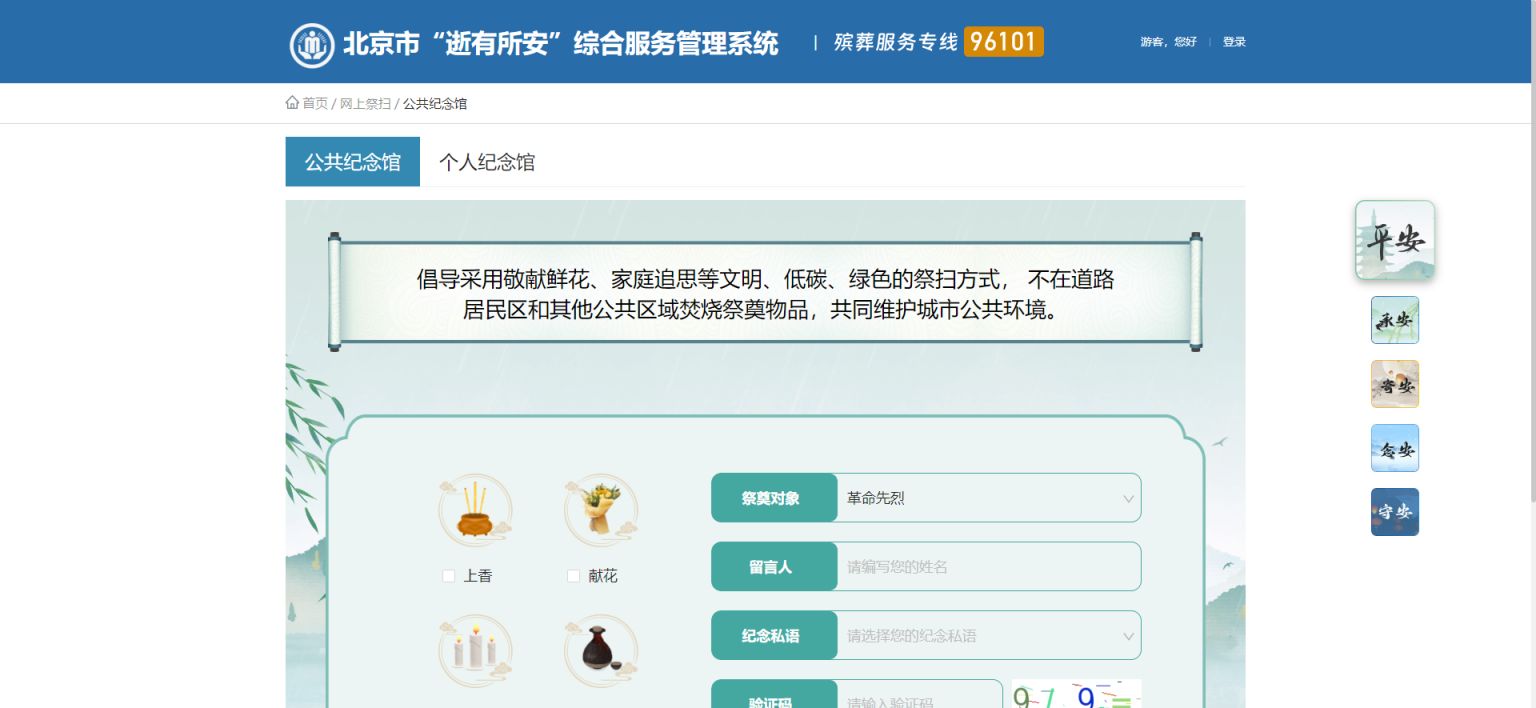Screen dimensions: 1536x708
Task: Click the 守安 sidebar icon
Action: 1394,511
